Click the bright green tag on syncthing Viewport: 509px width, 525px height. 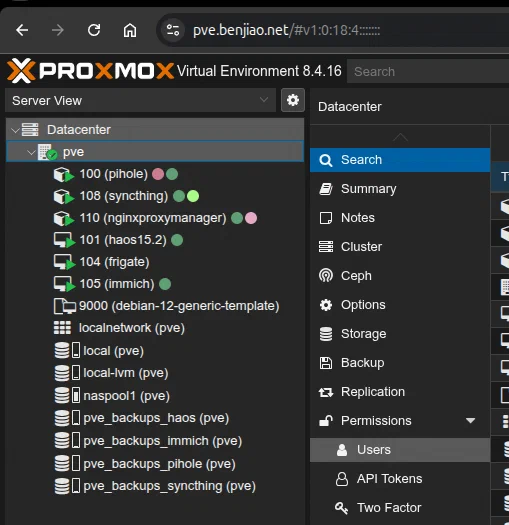[x=193, y=196]
